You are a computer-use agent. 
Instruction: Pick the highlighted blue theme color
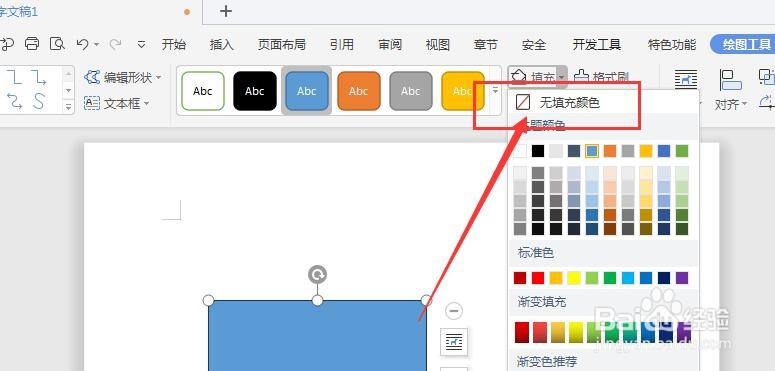pos(592,151)
